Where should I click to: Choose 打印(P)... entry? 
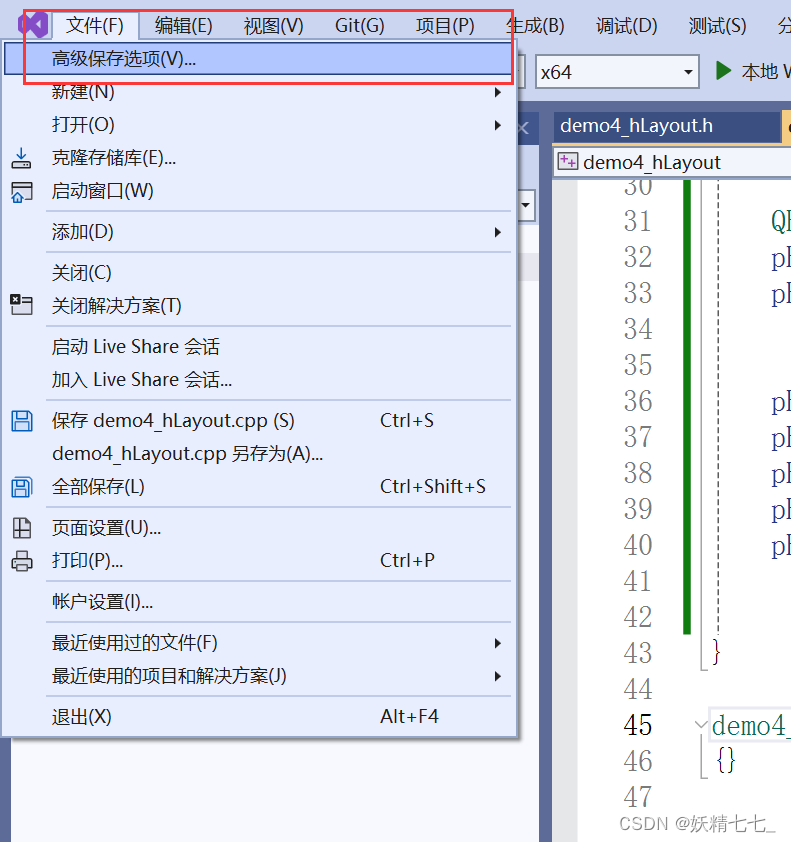[x=258, y=561]
